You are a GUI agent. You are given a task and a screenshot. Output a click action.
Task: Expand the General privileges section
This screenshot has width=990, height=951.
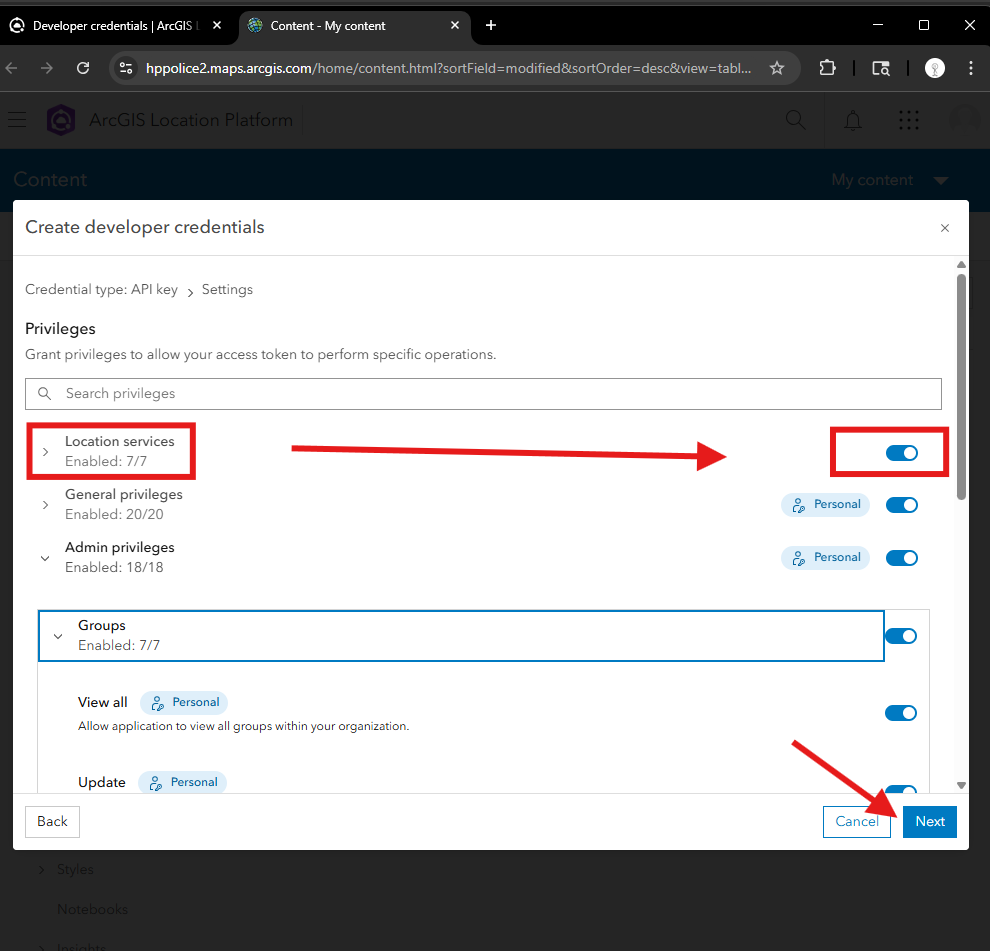click(45, 505)
